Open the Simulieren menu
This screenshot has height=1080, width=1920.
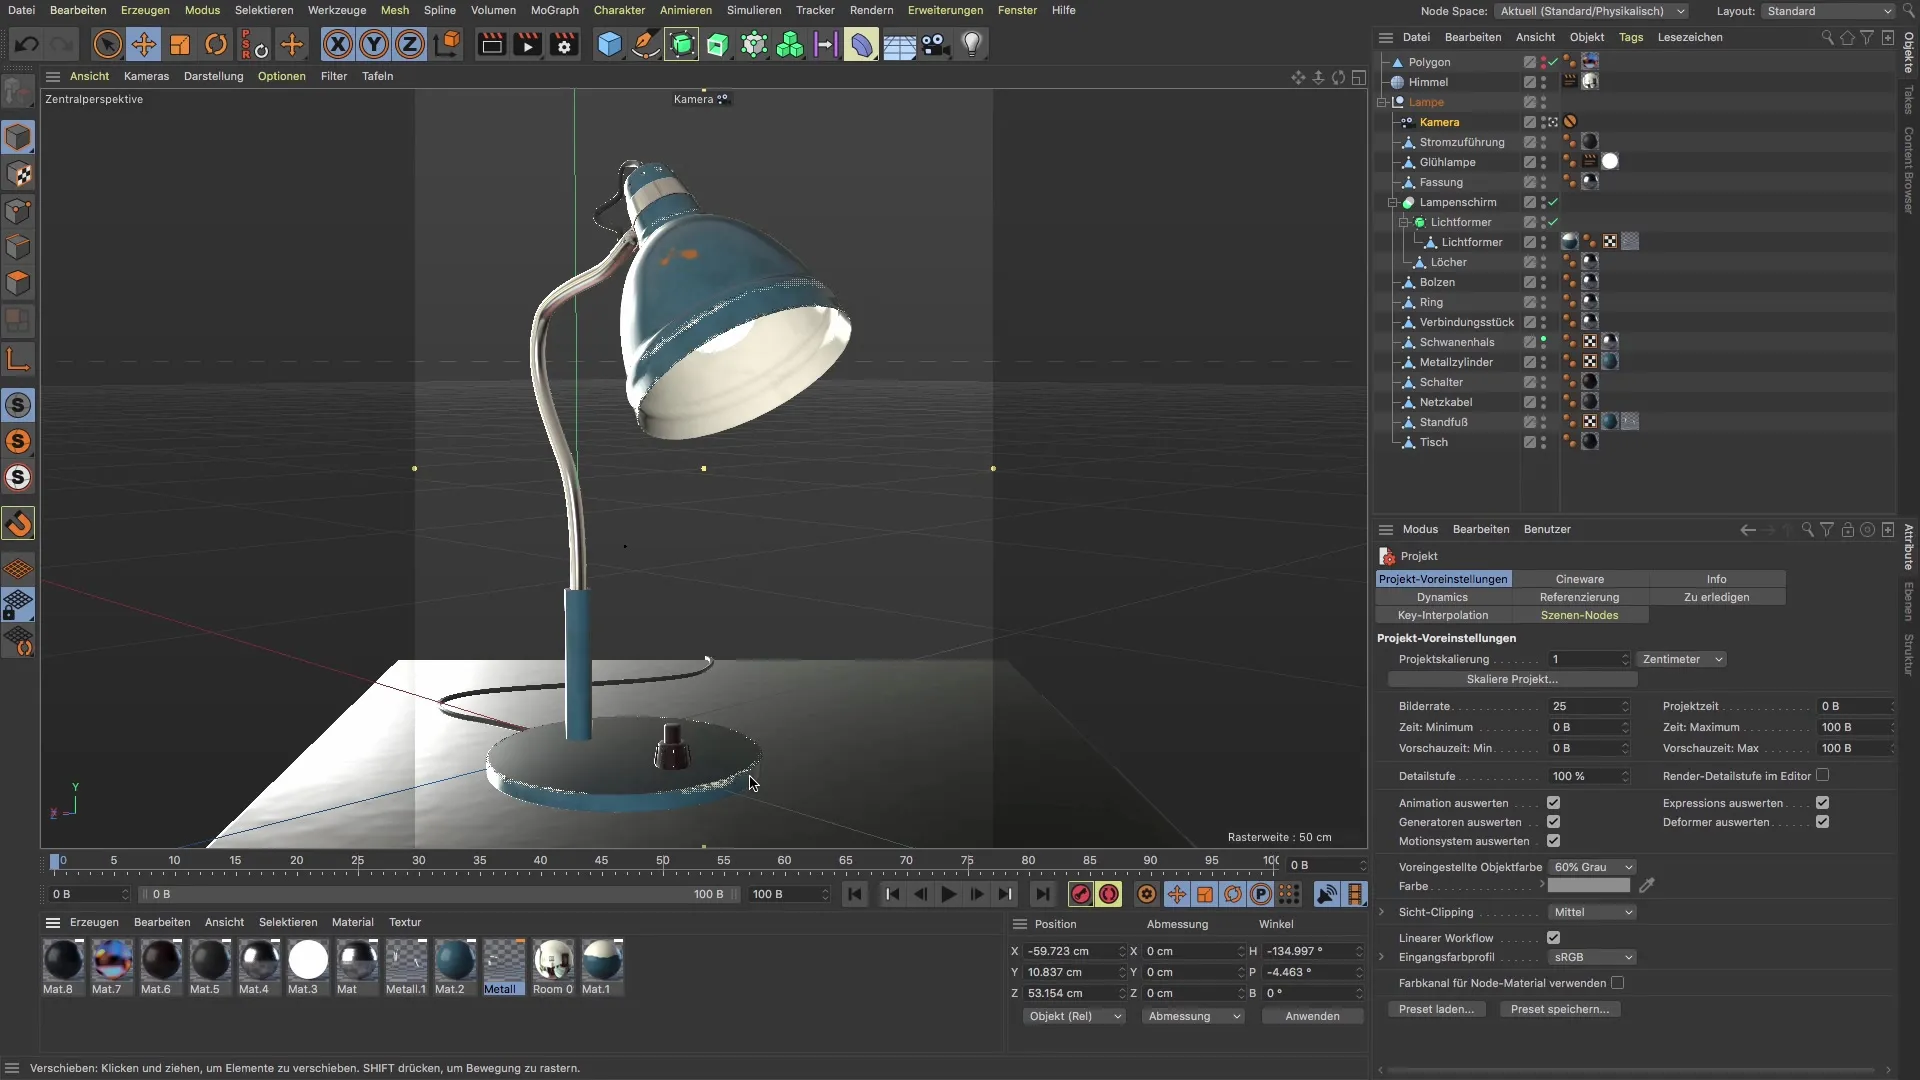754,10
